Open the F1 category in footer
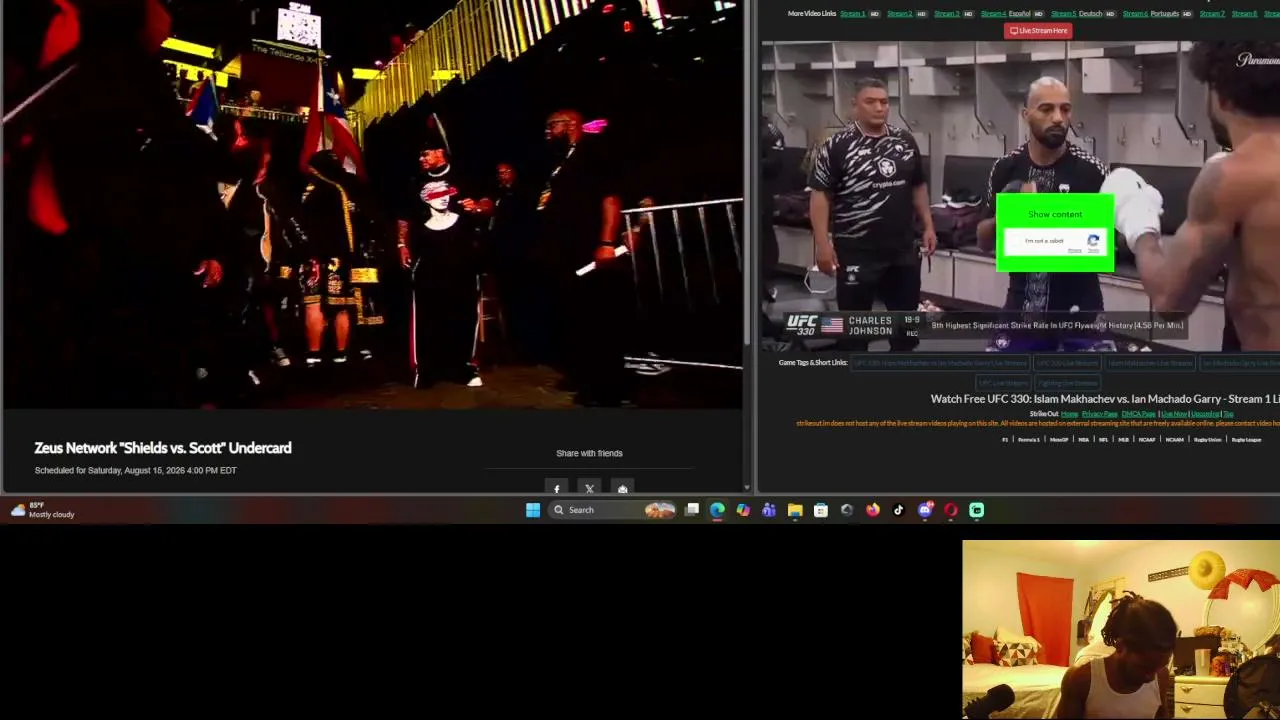This screenshot has height=720, width=1280. (1005, 440)
